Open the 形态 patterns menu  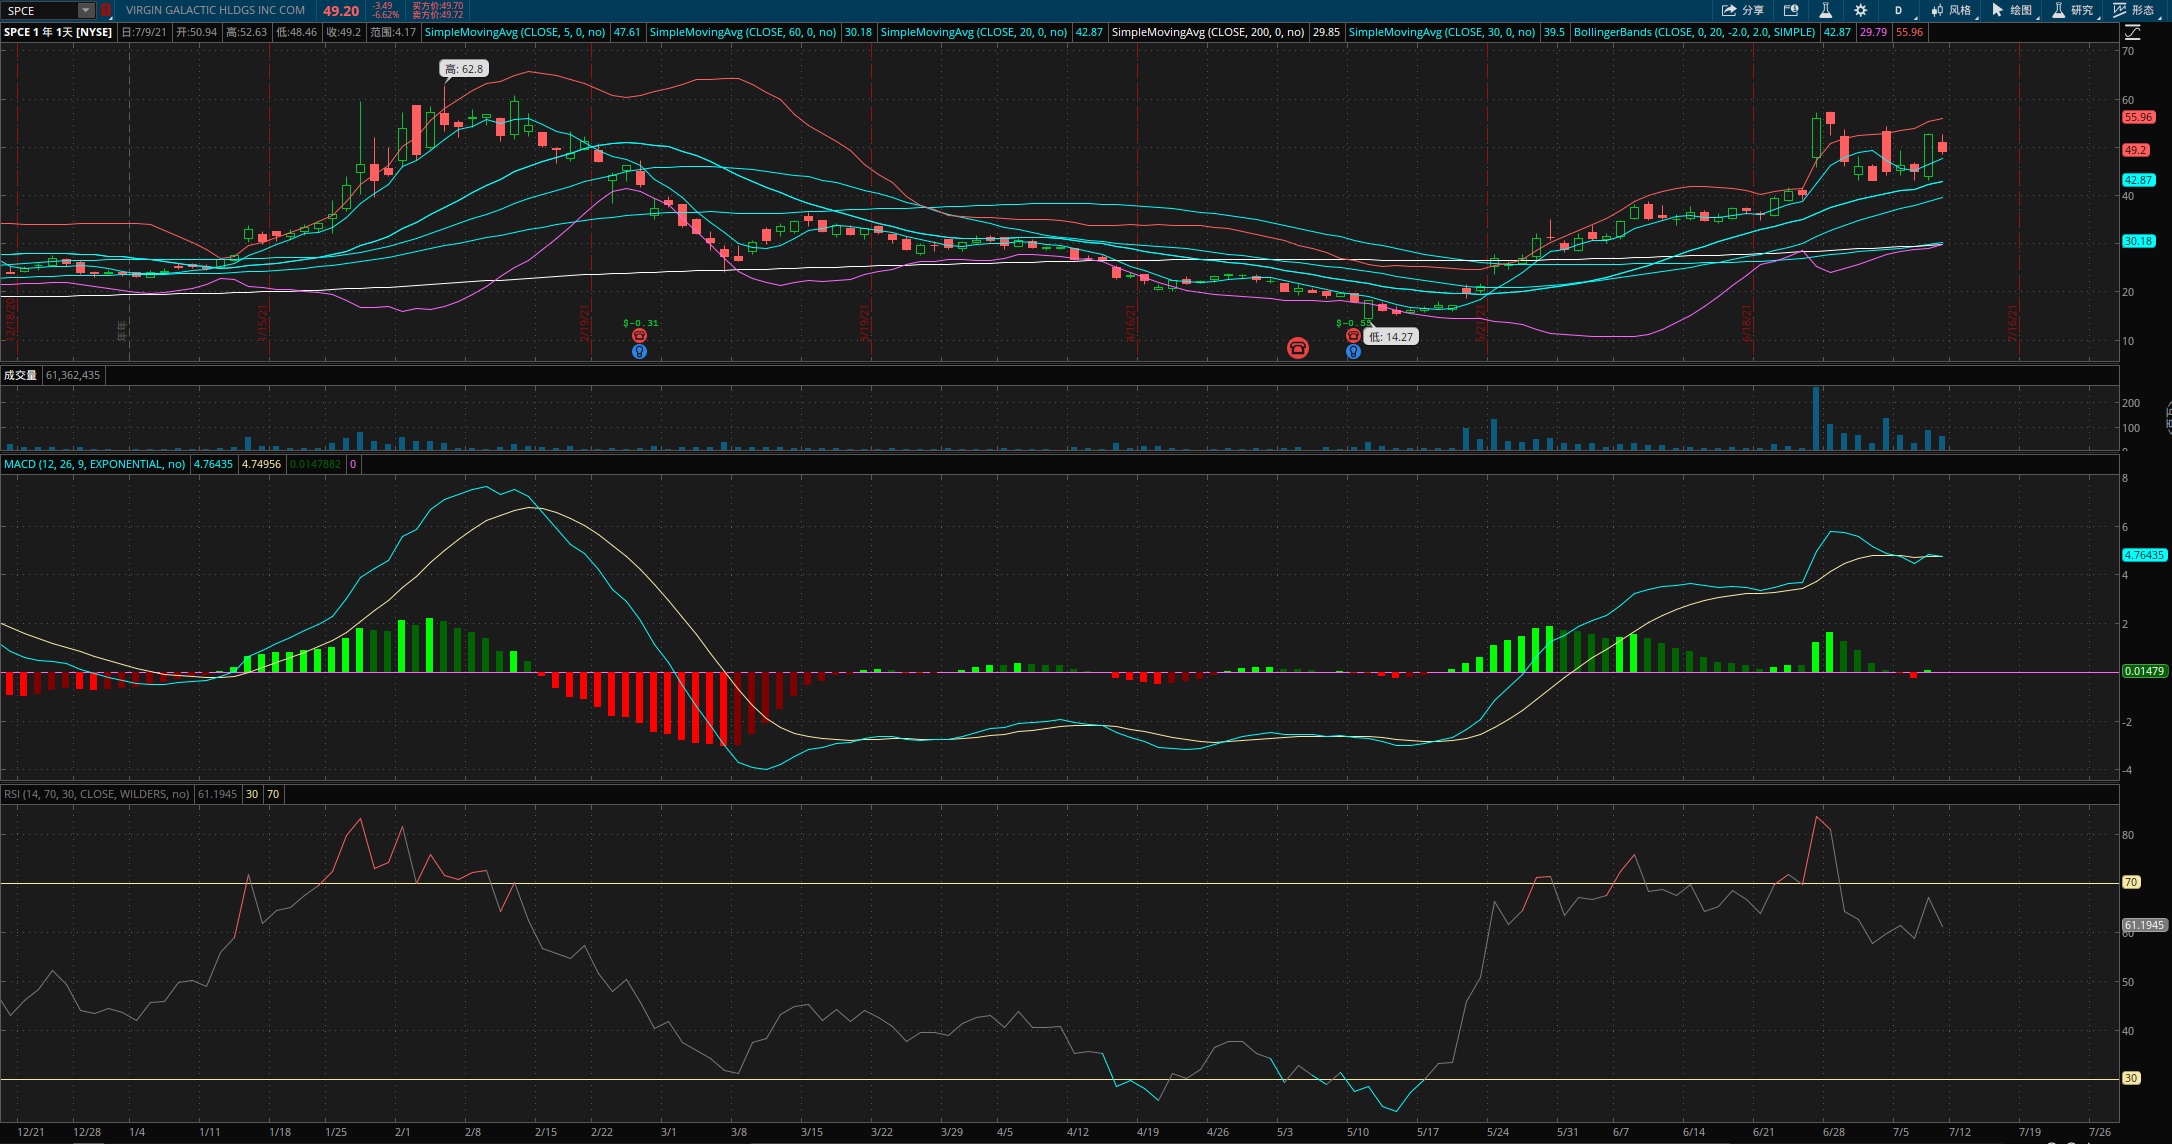coord(2133,10)
